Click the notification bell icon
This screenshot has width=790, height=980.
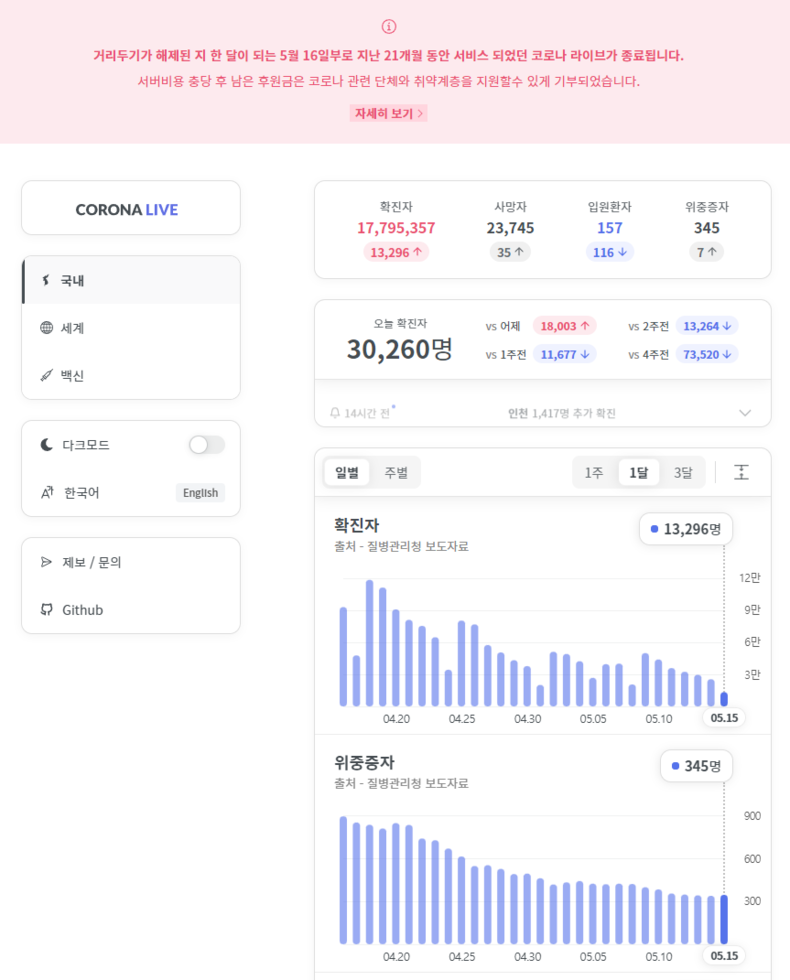click(335, 413)
